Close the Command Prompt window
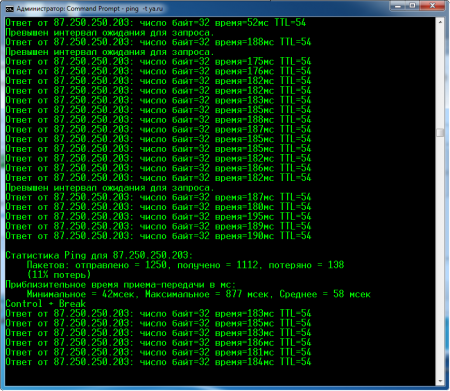This screenshot has width=450, height=391. 432,6
